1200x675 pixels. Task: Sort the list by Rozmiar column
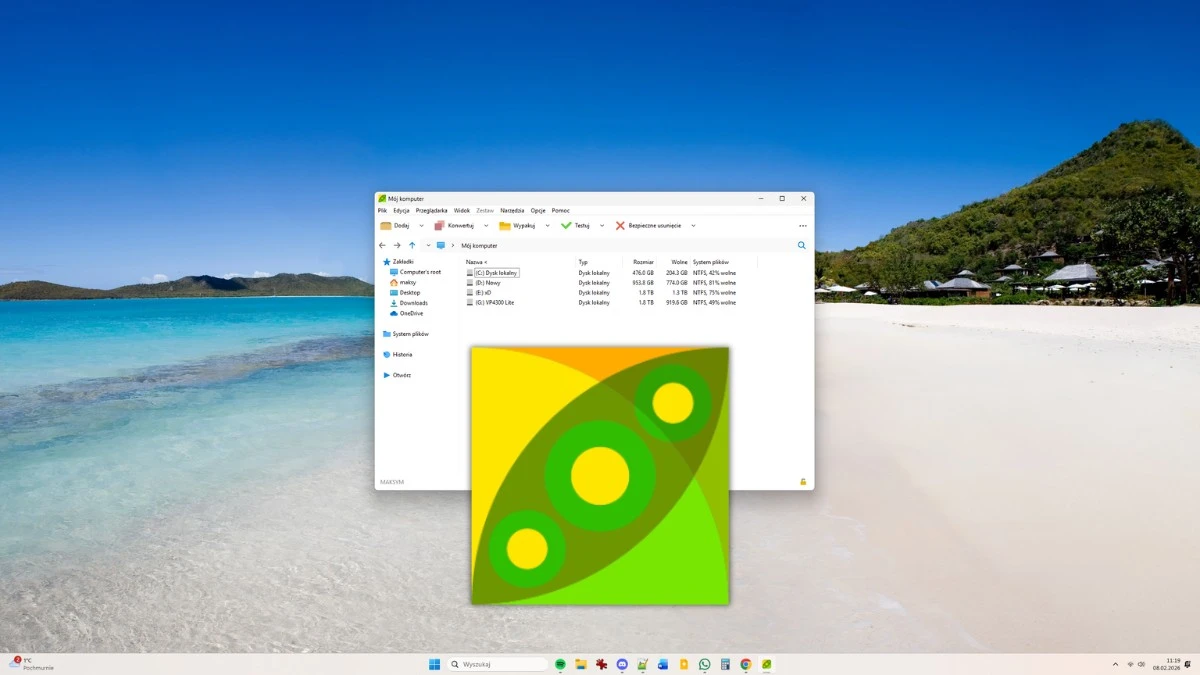pyautogui.click(x=643, y=262)
